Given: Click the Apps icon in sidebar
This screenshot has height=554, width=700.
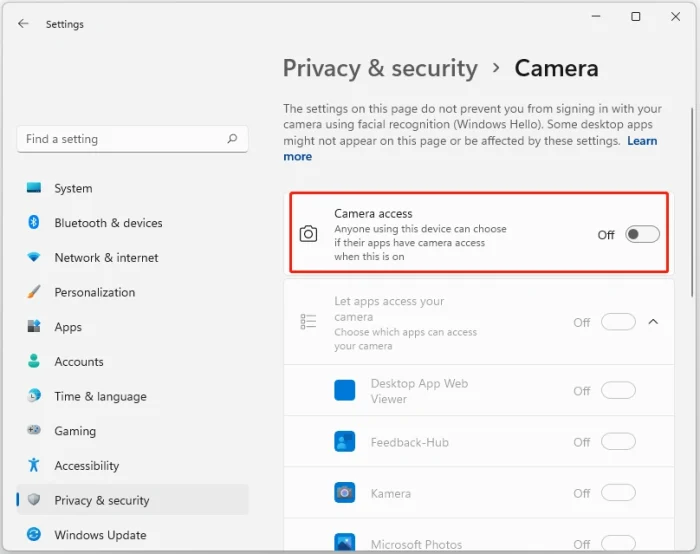Looking at the screenshot, I should tap(34, 326).
